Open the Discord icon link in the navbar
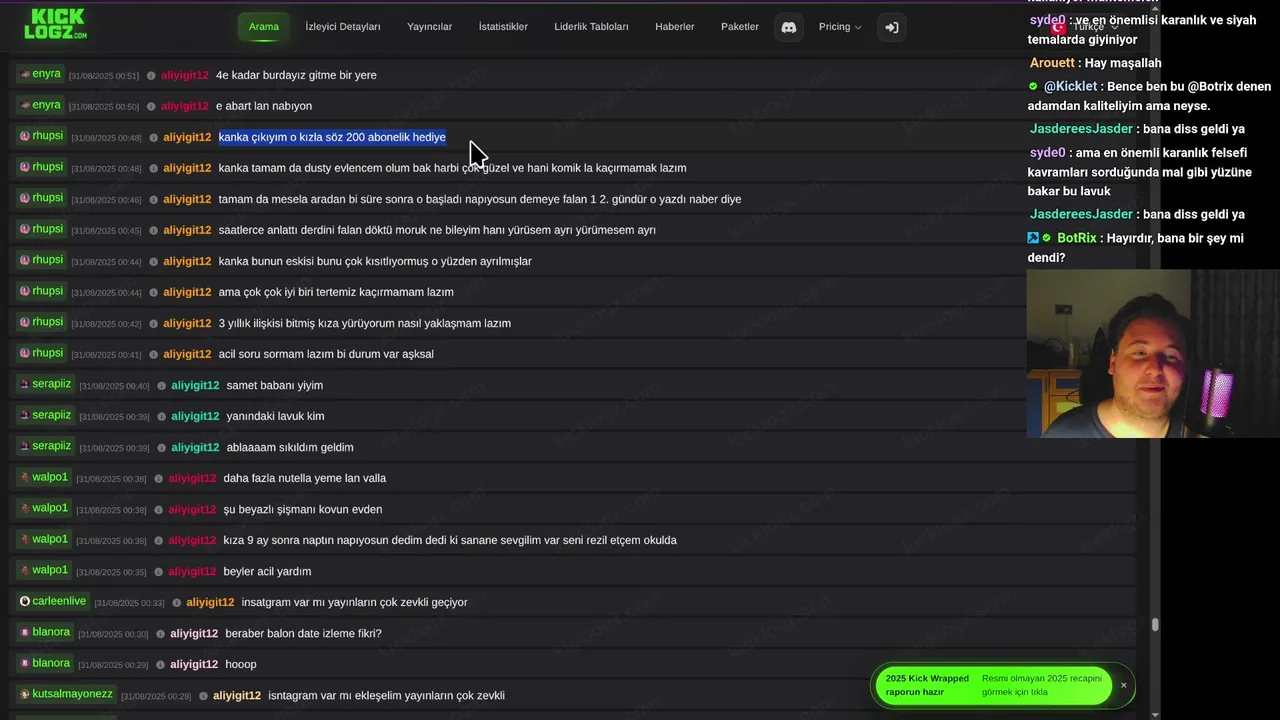 (x=788, y=27)
